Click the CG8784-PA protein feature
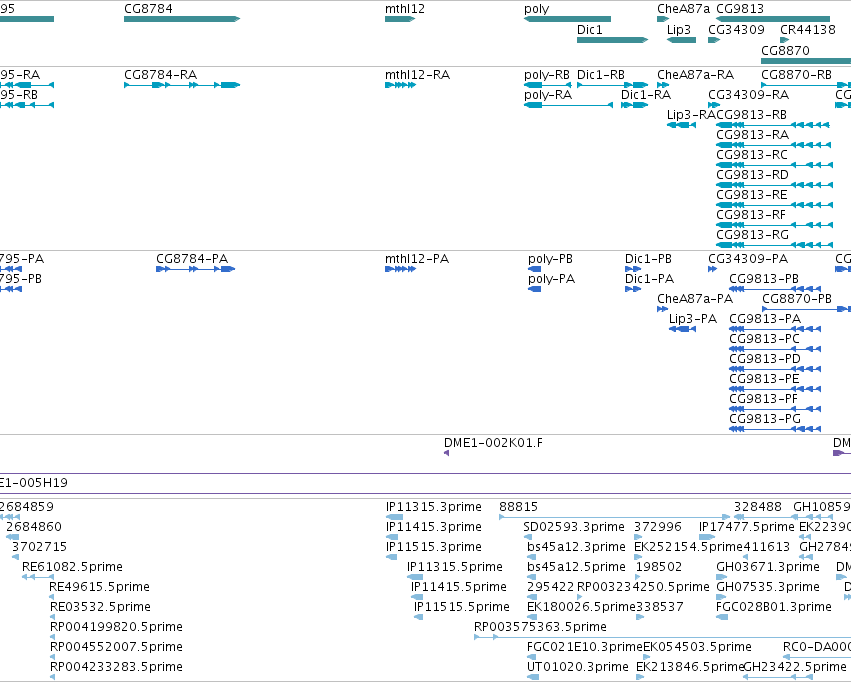 [x=195, y=269]
